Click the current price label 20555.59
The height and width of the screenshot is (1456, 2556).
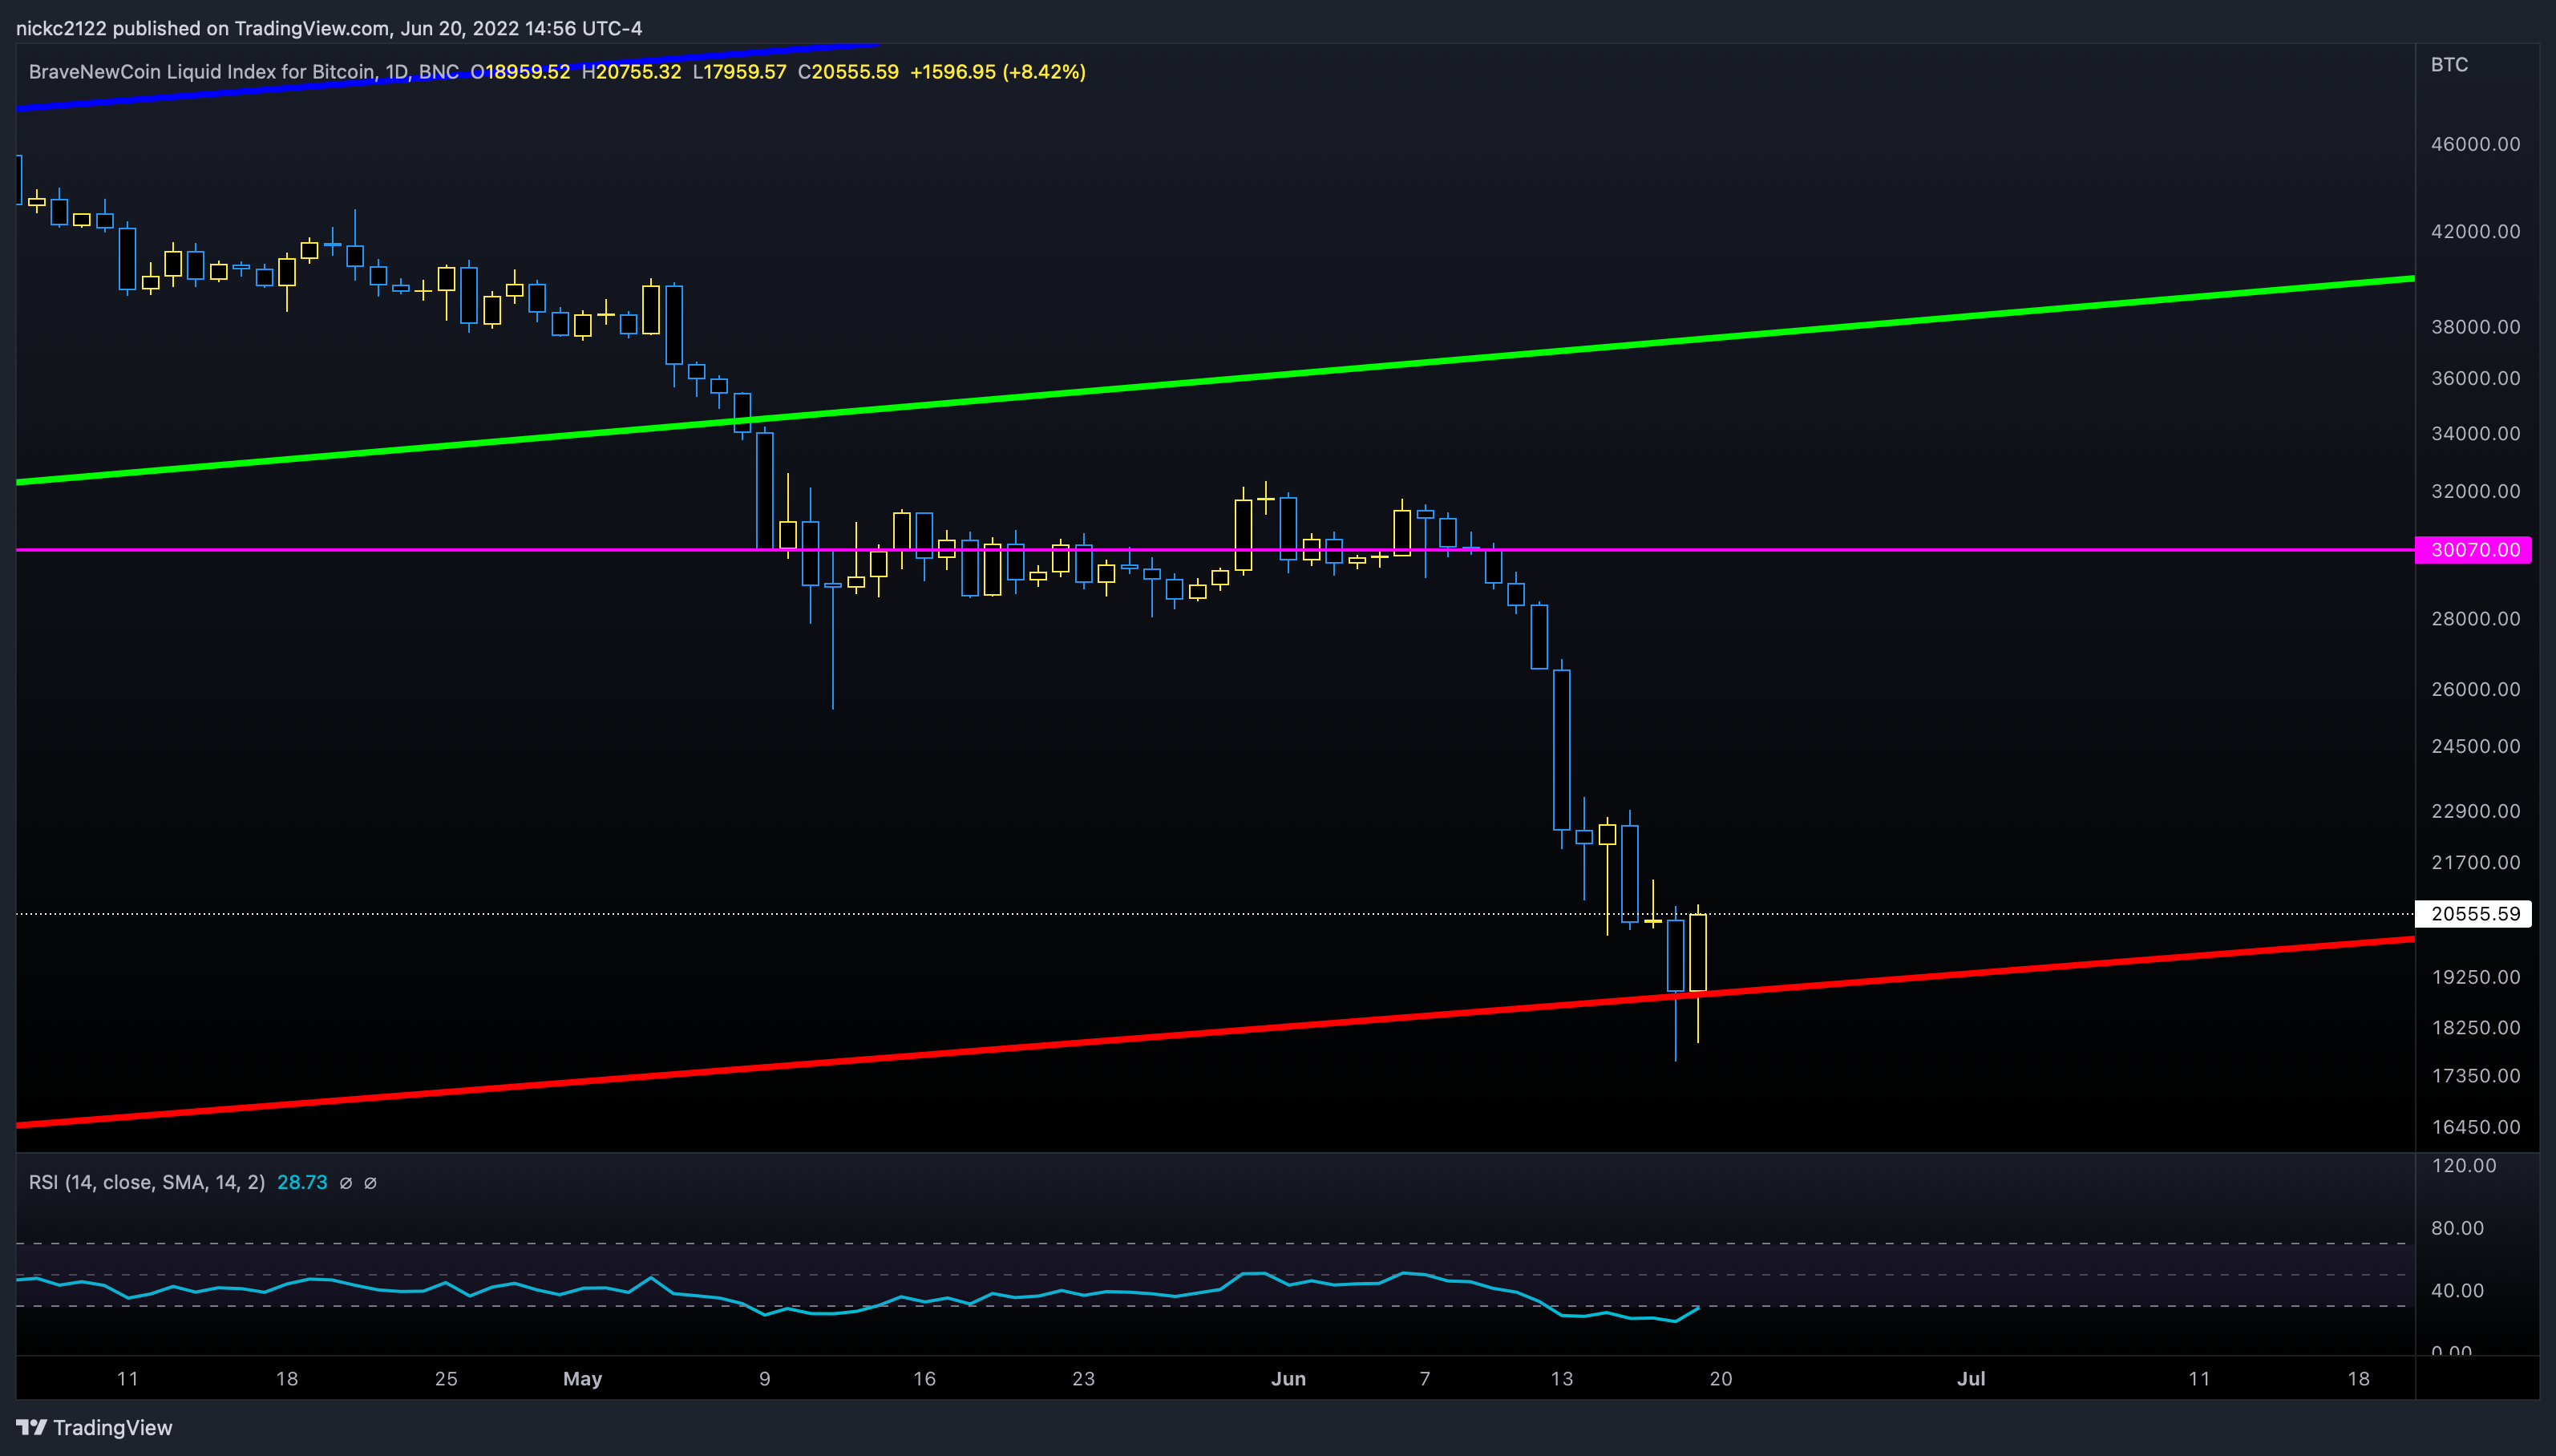click(2474, 914)
